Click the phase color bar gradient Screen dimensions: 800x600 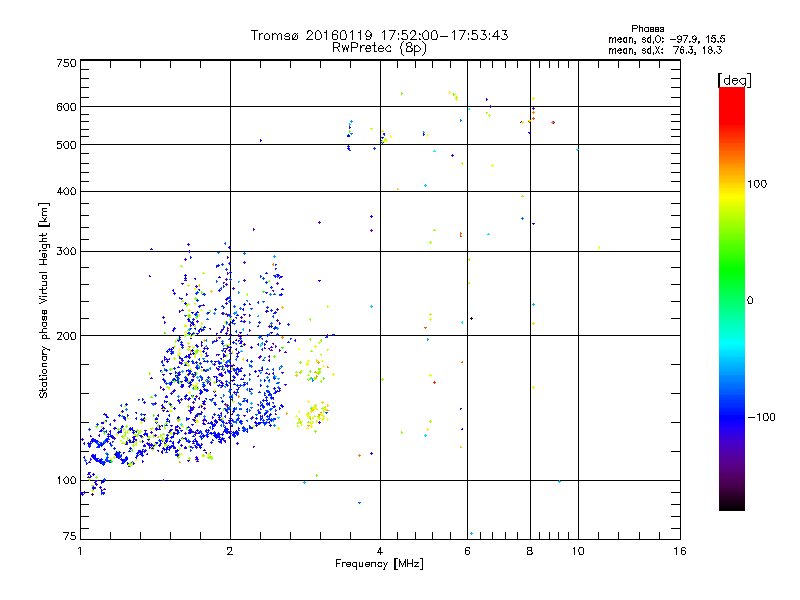pyautogui.click(x=732, y=299)
